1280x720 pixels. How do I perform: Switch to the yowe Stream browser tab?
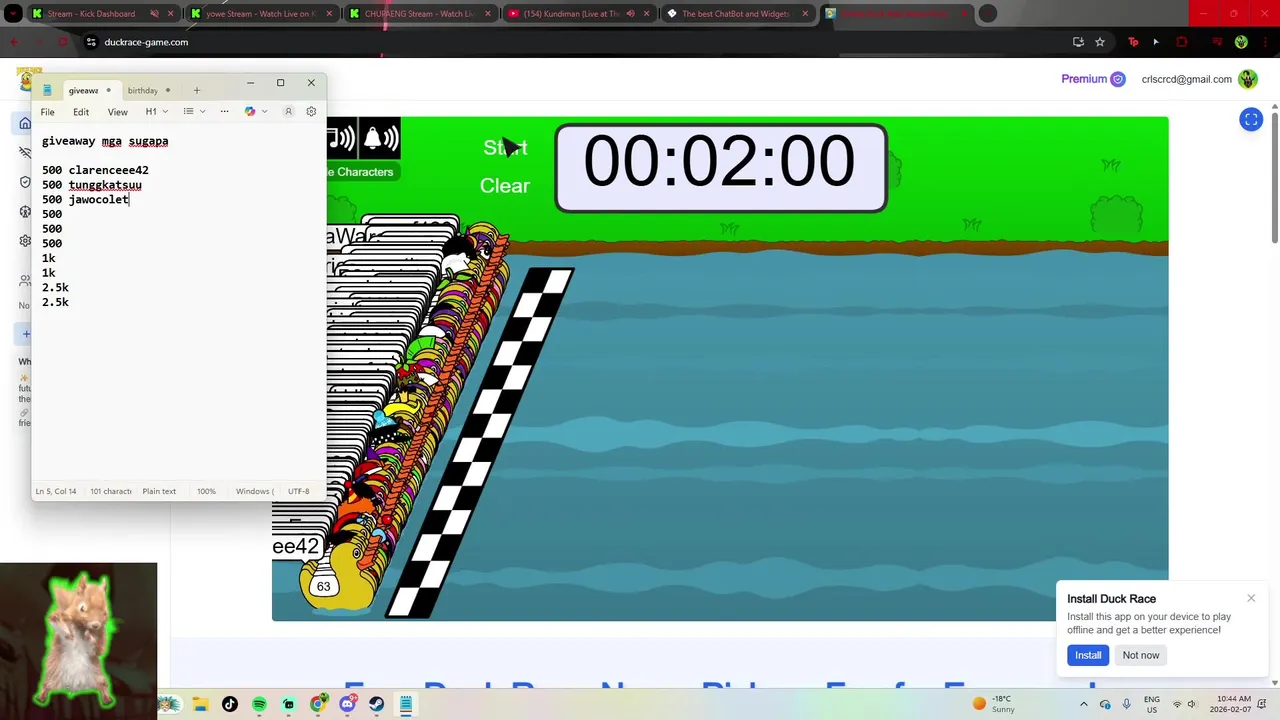(x=260, y=14)
